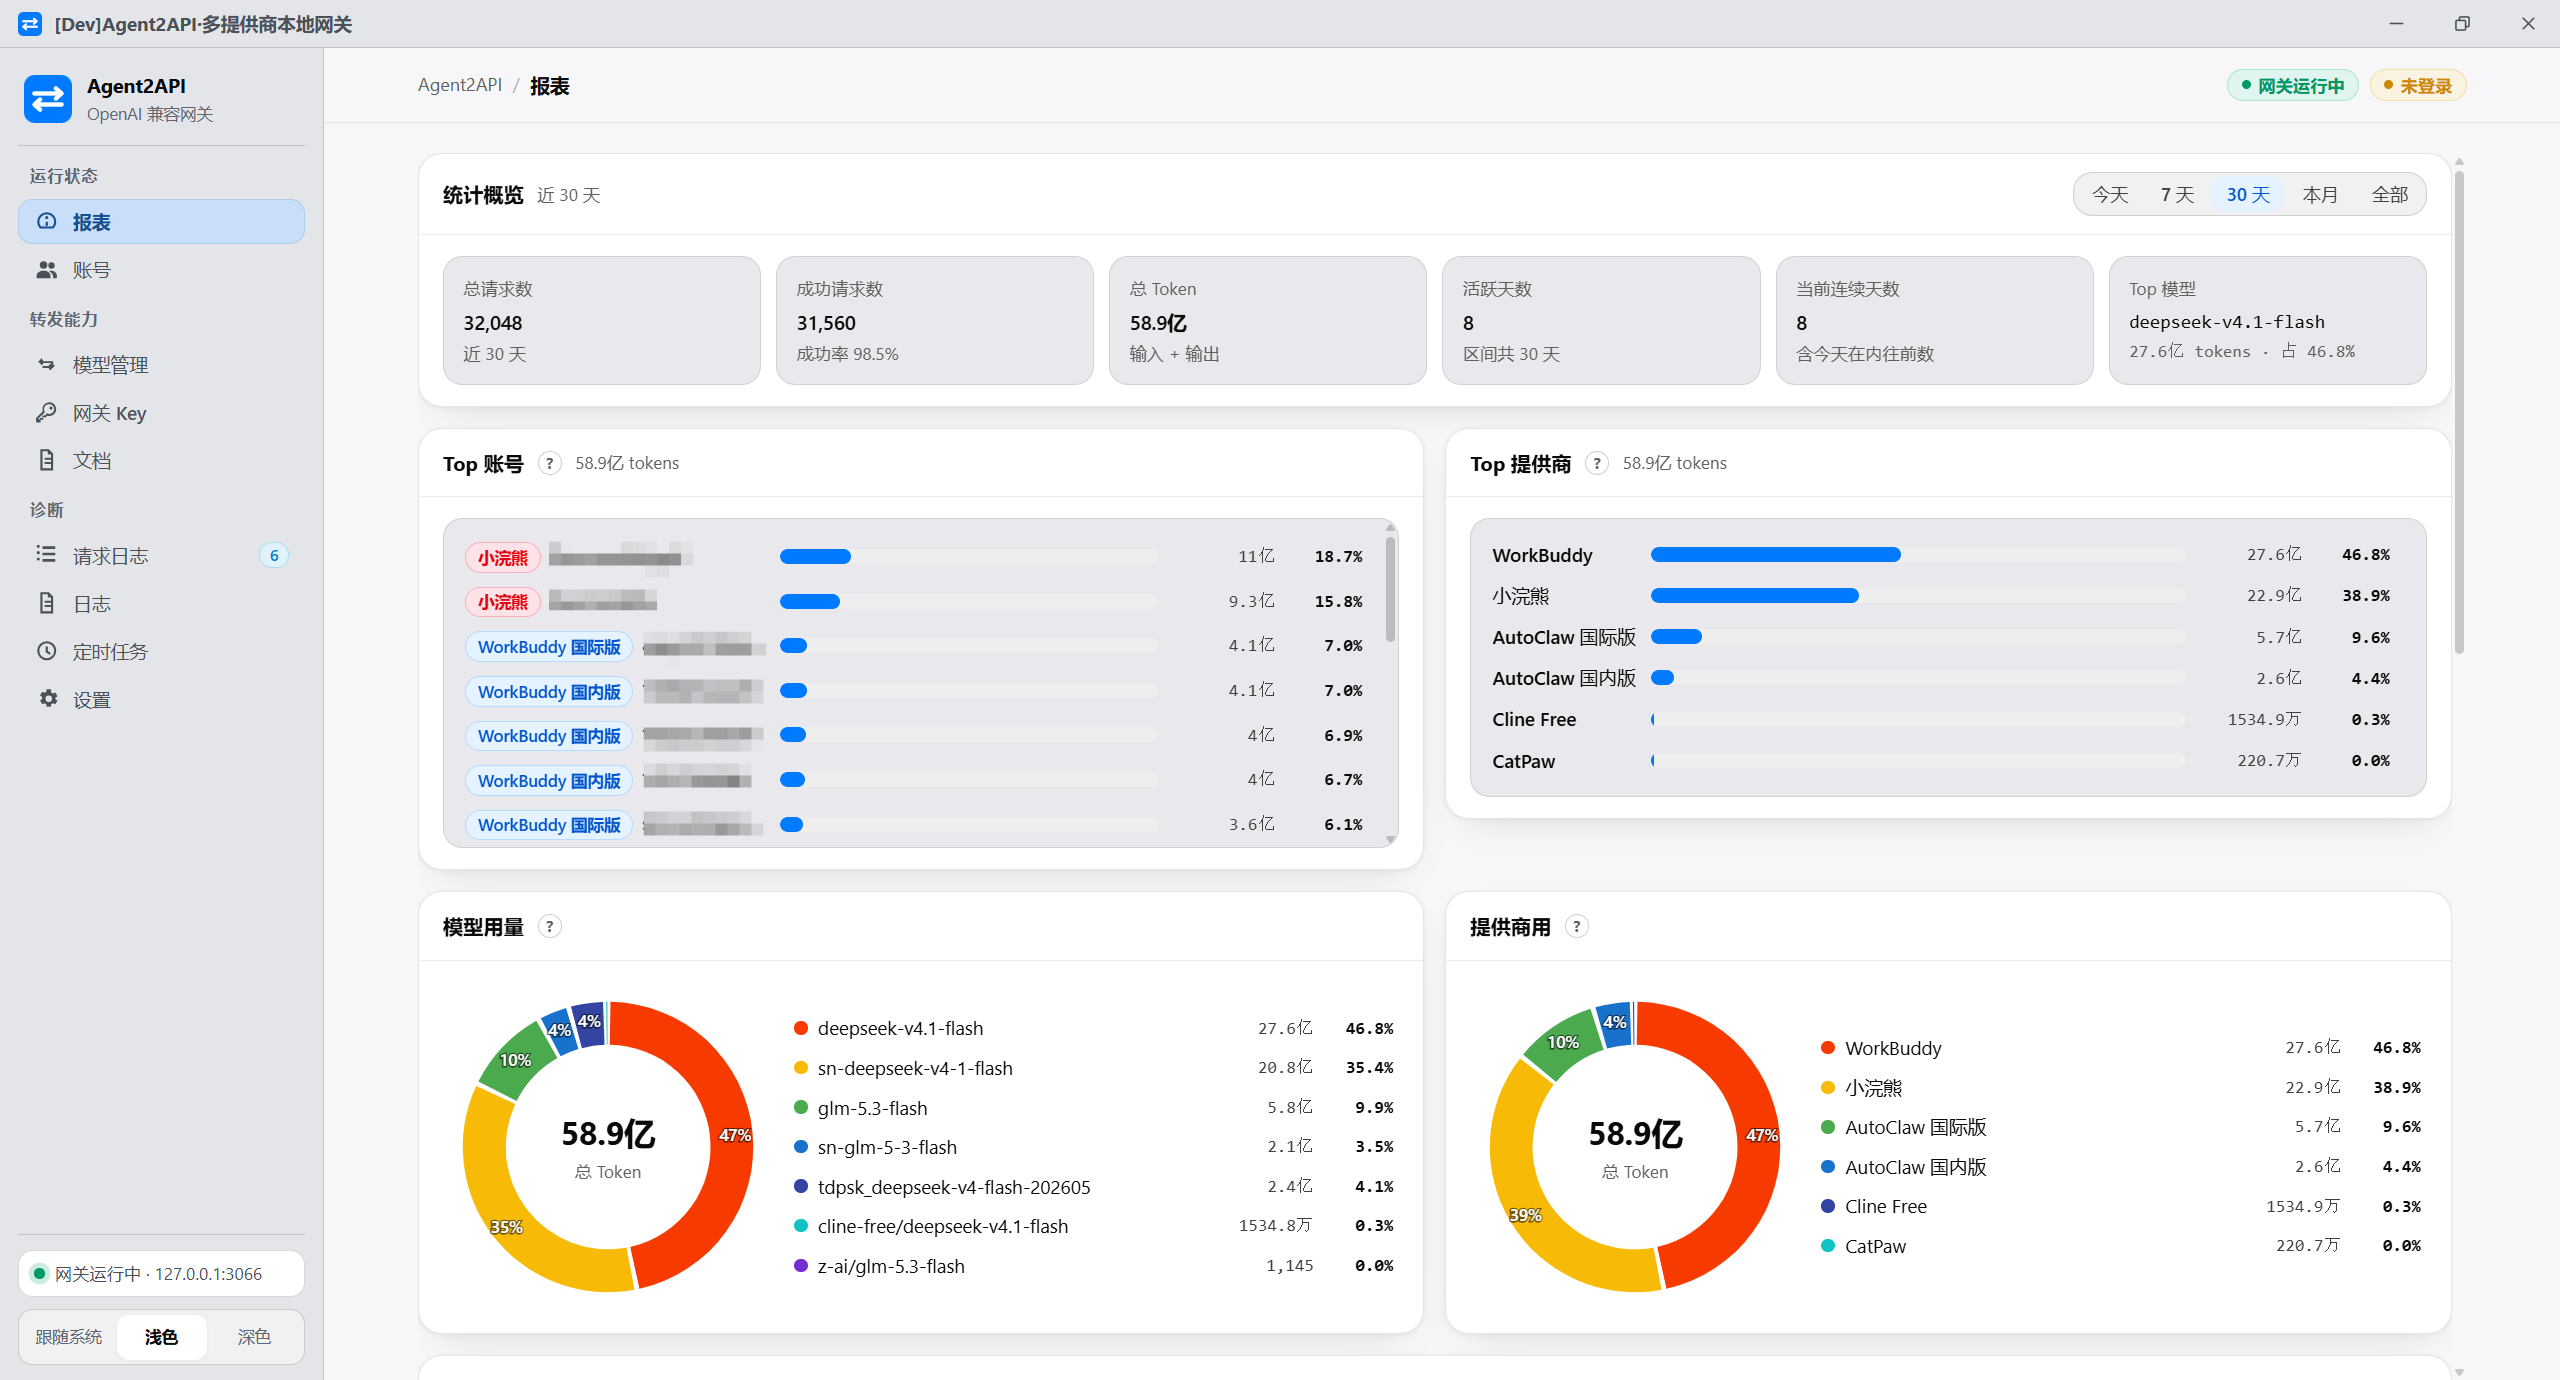Select 7 天 time range
Screen dimensions: 2560x1380
pyautogui.click(x=2177, y=194)
